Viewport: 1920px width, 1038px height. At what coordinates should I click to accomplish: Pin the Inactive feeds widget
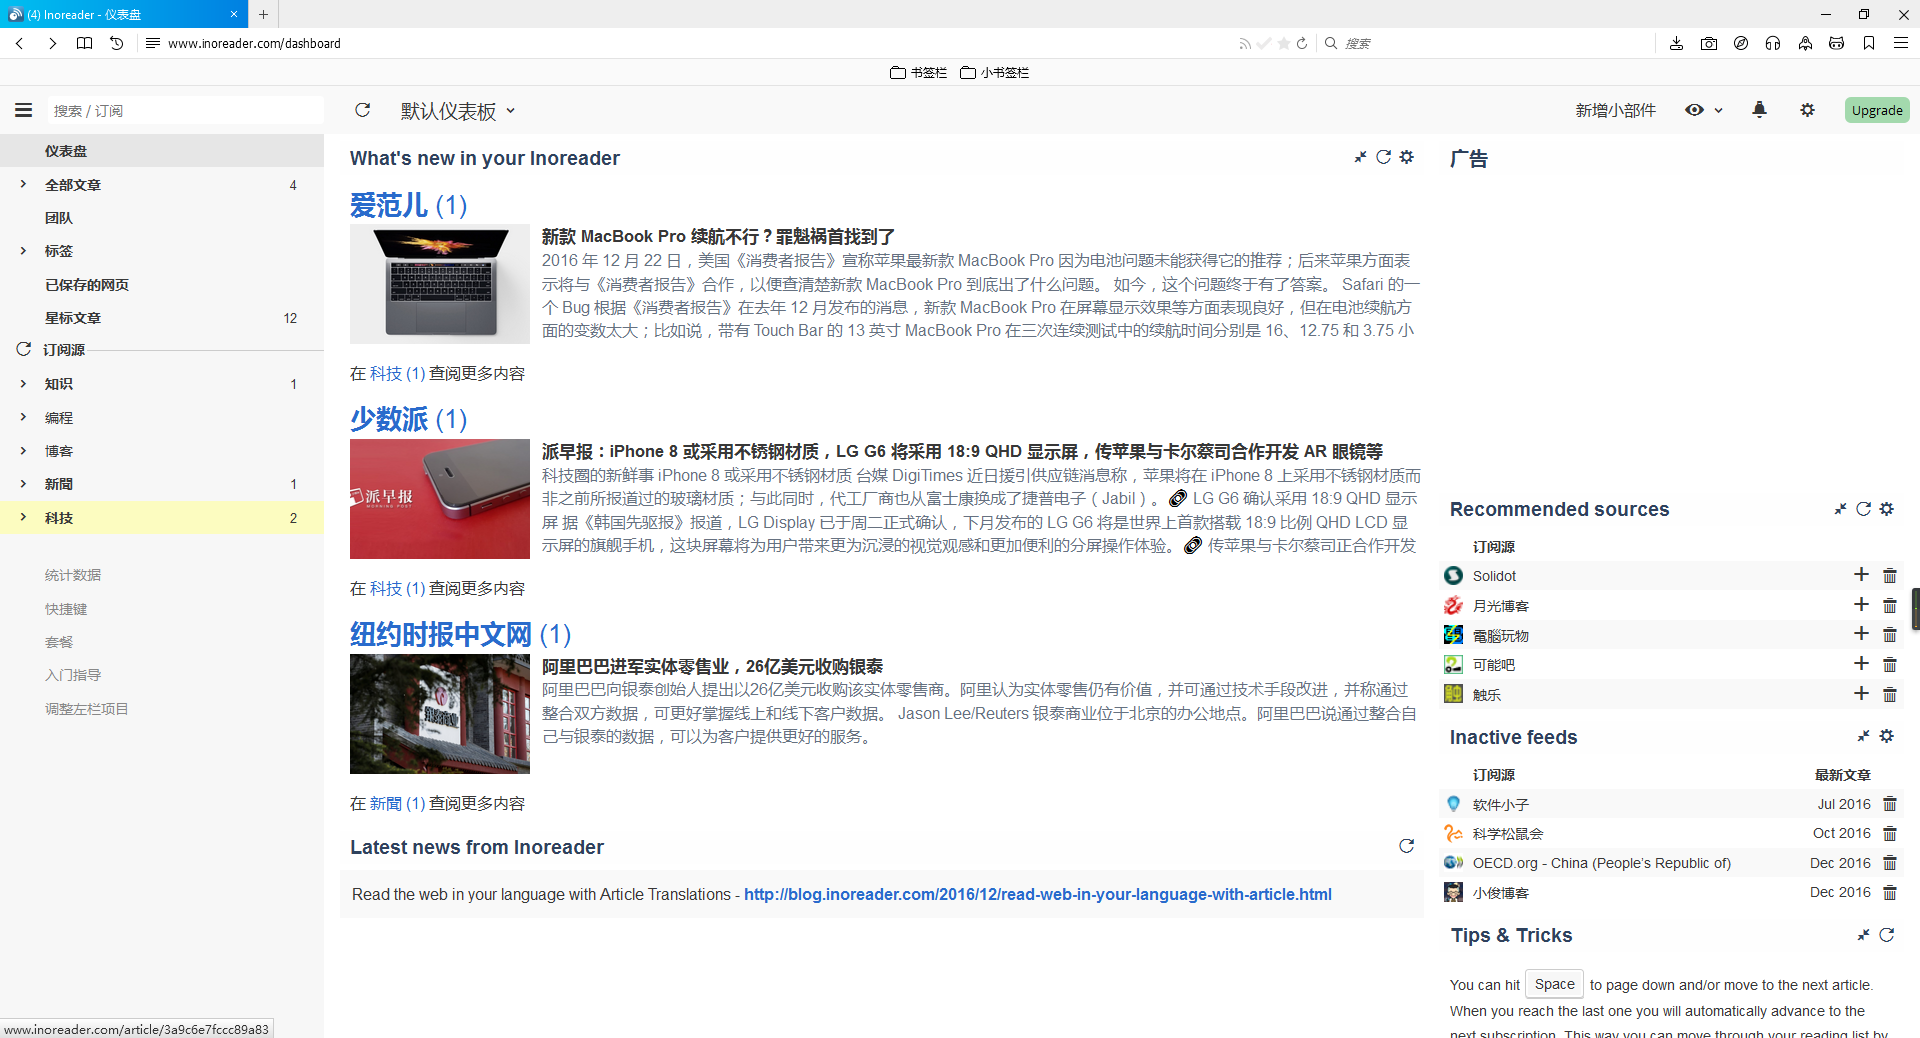tap(1863, 736)
